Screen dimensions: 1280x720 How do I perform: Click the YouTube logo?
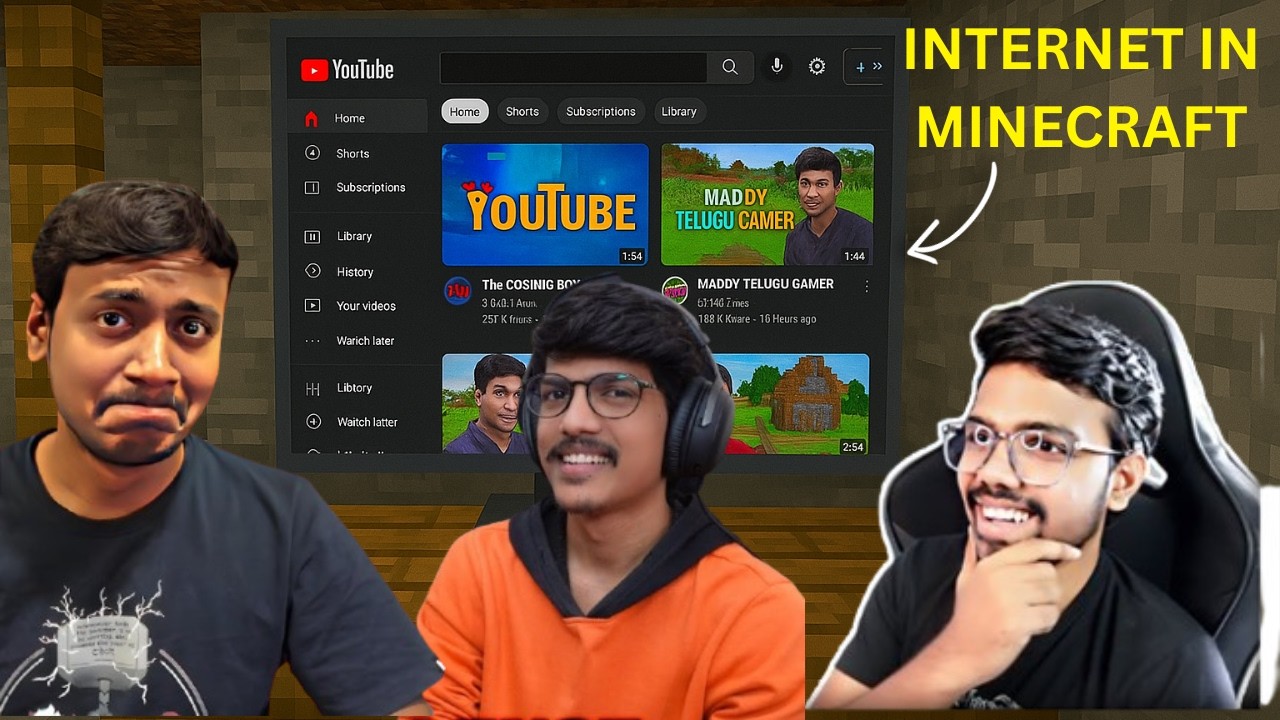pos(347,69)
